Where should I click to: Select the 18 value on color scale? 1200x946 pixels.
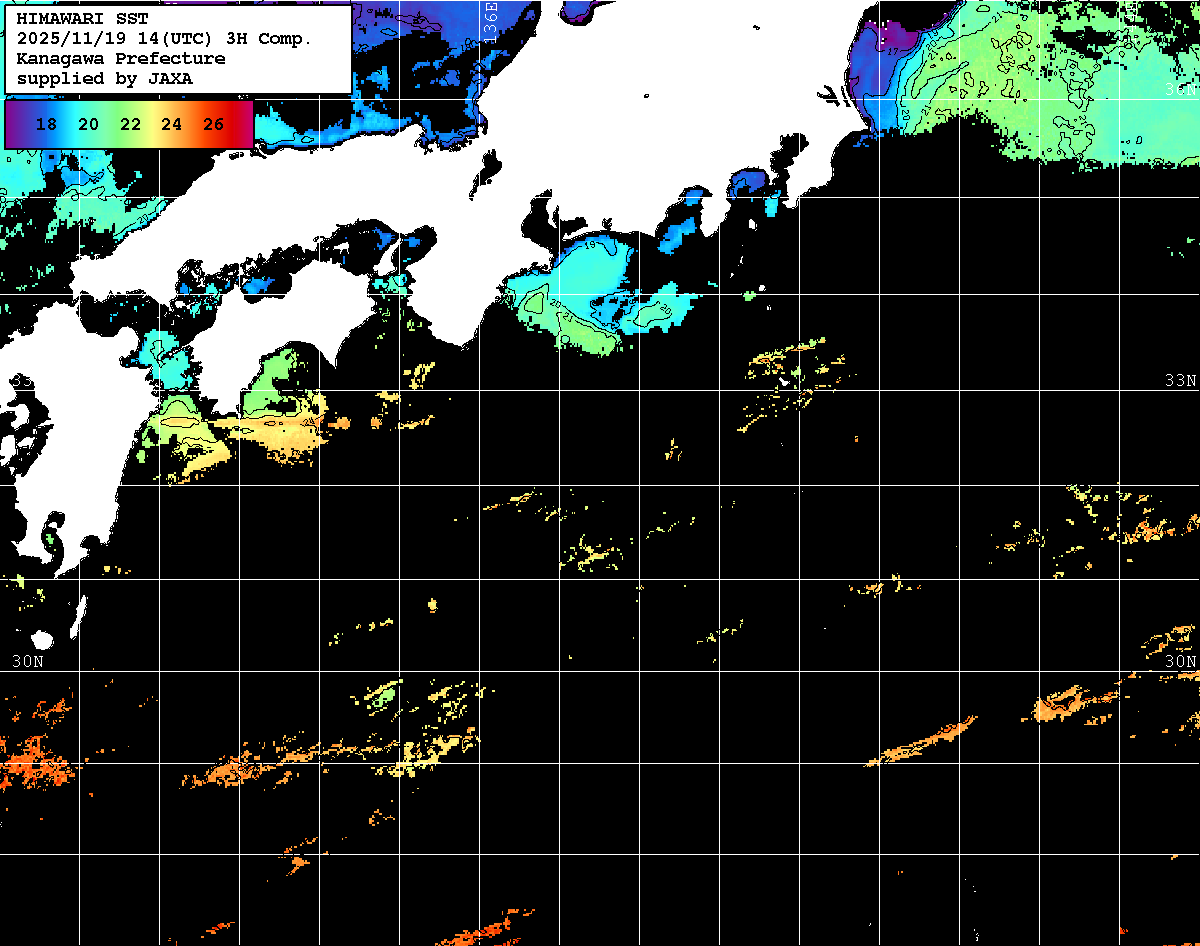point(46,125)
